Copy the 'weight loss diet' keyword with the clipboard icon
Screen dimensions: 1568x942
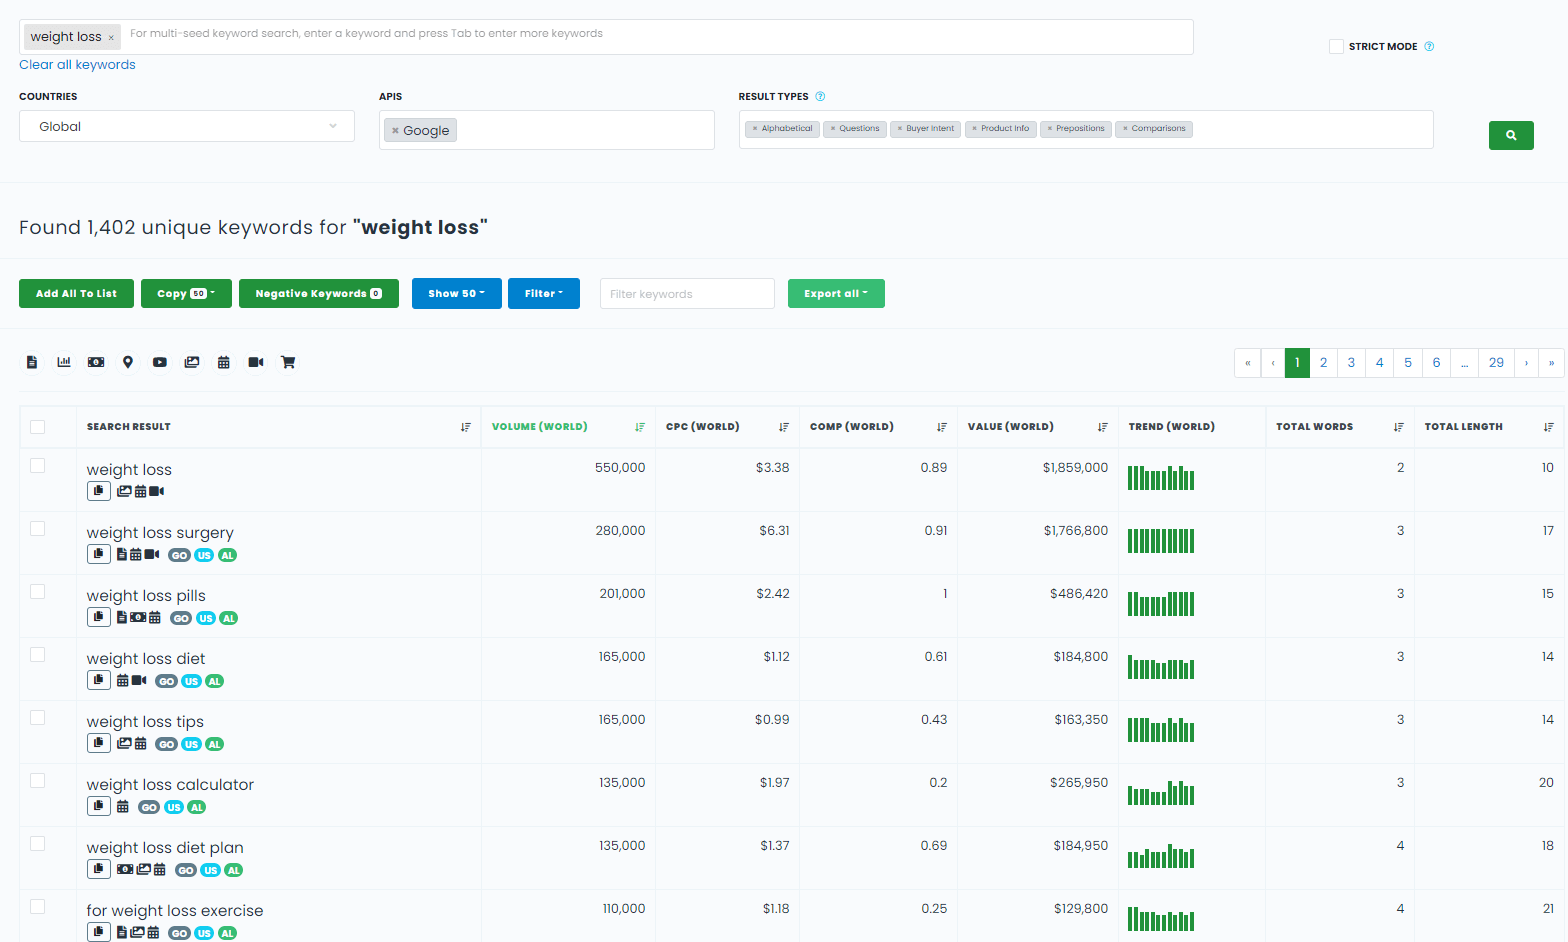pyautogui.click(x=98, y=680)
